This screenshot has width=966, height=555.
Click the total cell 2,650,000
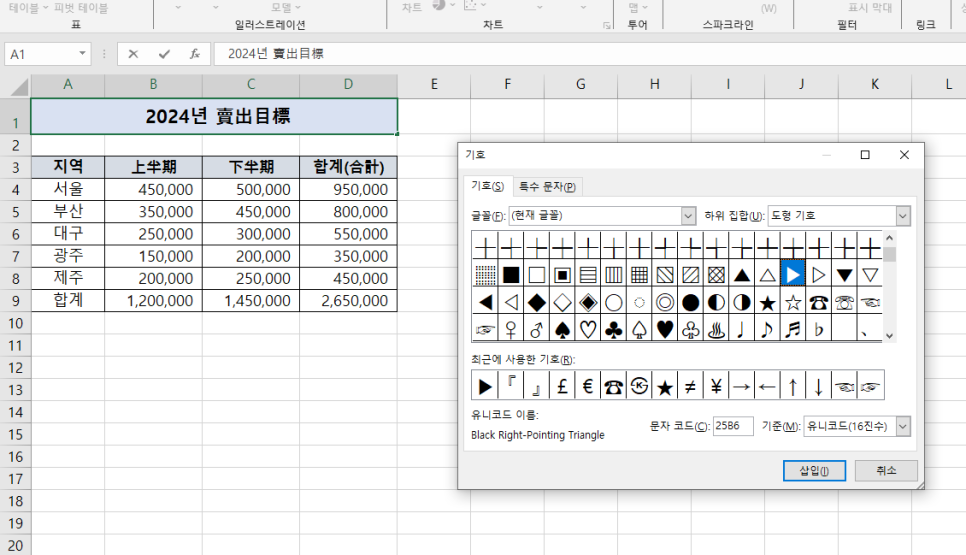point(348,301)
